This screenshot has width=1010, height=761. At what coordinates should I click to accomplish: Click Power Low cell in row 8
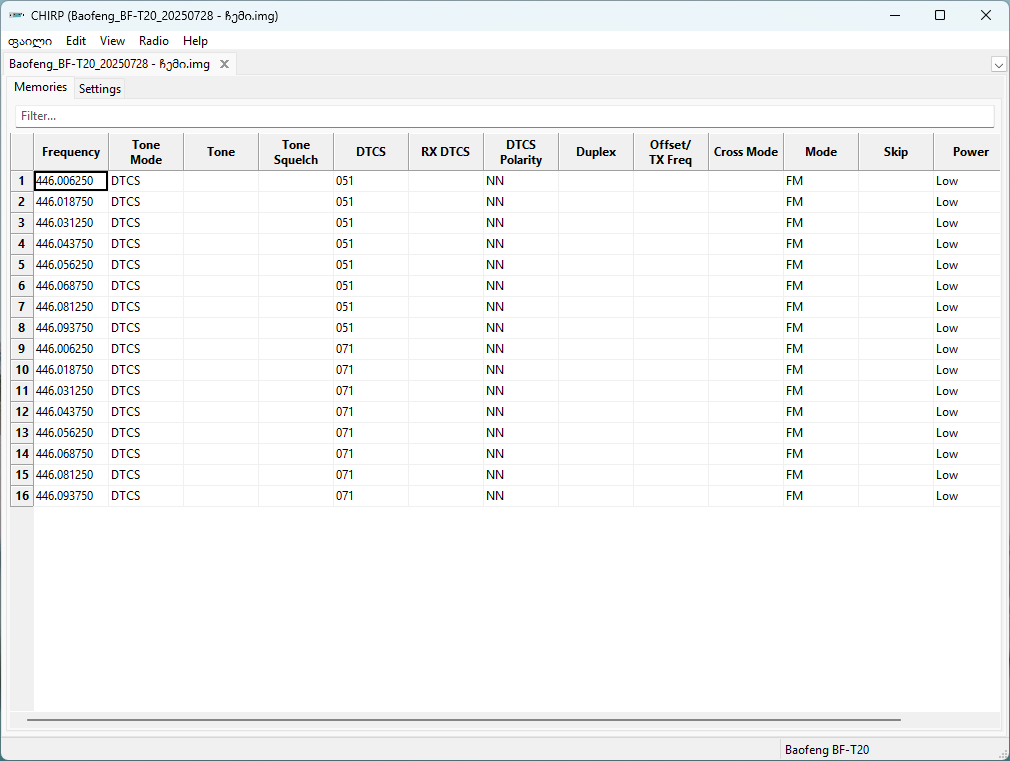click(x=967, y=328)
